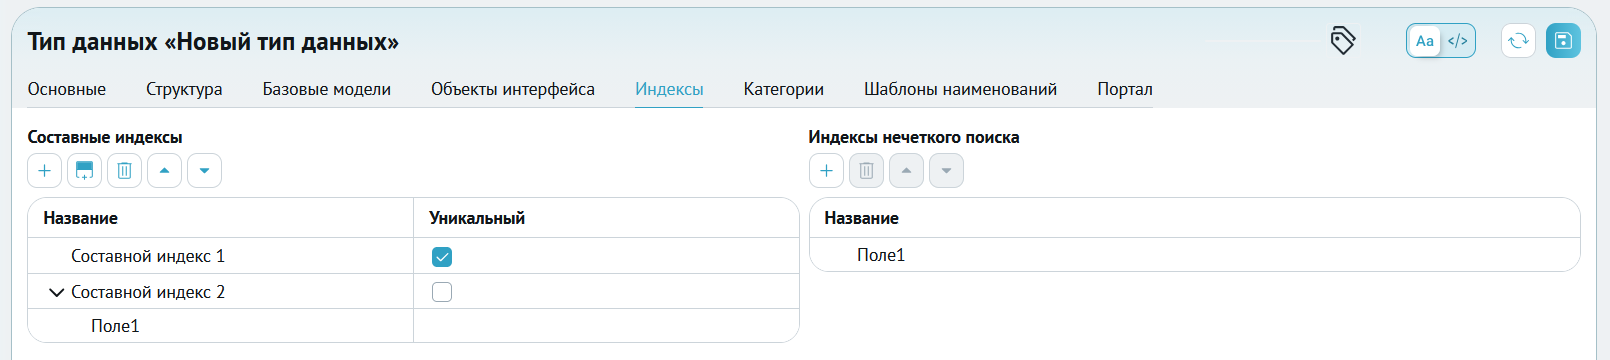The width and height of the screenshot is (1610, 360).
Task: Click the title Тип данных «Новый тип данных»
Action: 213,42
